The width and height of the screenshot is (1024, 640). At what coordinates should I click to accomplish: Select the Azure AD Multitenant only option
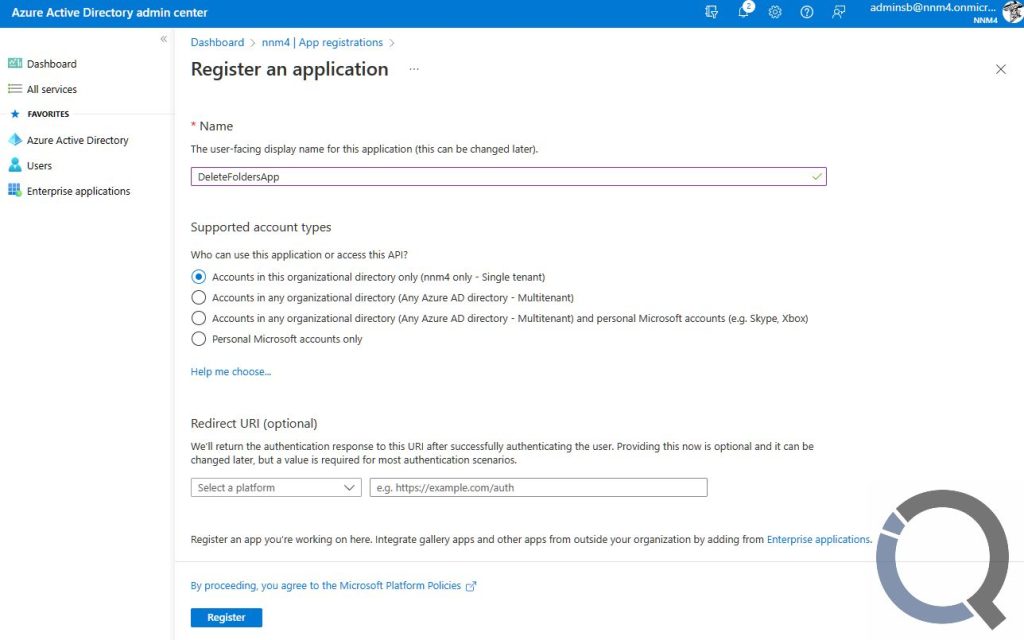(x=199, y=298)
